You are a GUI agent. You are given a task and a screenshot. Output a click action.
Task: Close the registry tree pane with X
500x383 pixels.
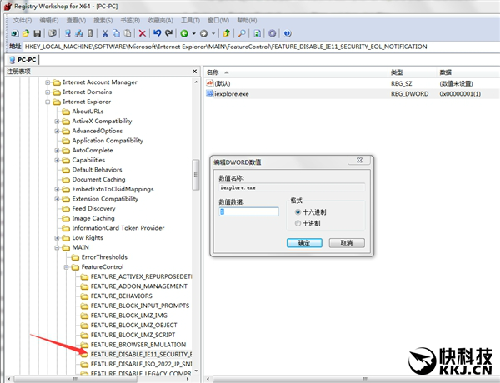pos(195,71)
